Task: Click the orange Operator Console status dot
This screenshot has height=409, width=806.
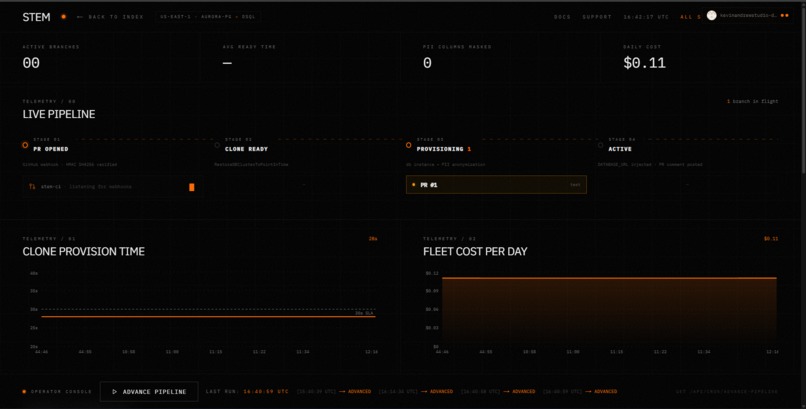Action: 24,392
